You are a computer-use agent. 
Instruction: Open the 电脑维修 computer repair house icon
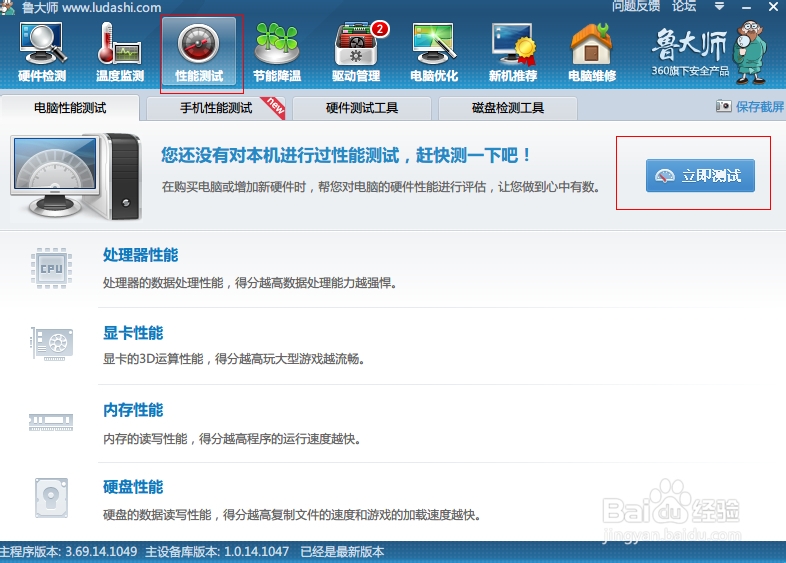592,53
